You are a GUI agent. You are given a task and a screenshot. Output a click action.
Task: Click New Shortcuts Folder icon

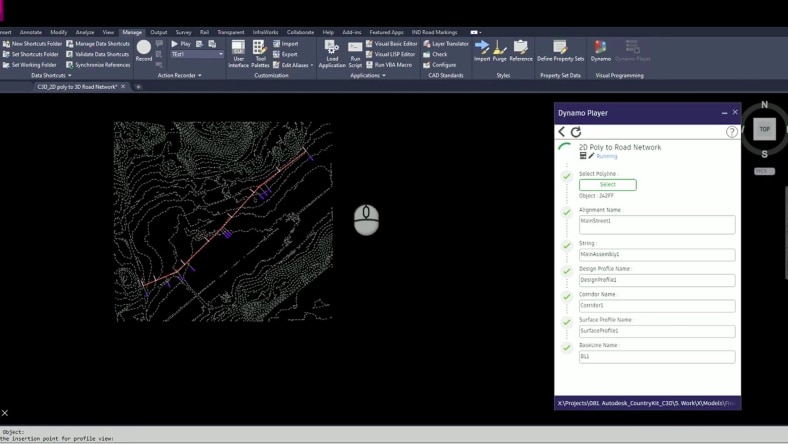pyautogui.click(x=6, y=44)
